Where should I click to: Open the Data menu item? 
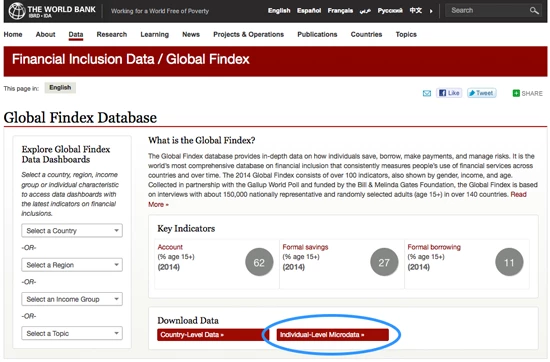(x=76, y=34)
